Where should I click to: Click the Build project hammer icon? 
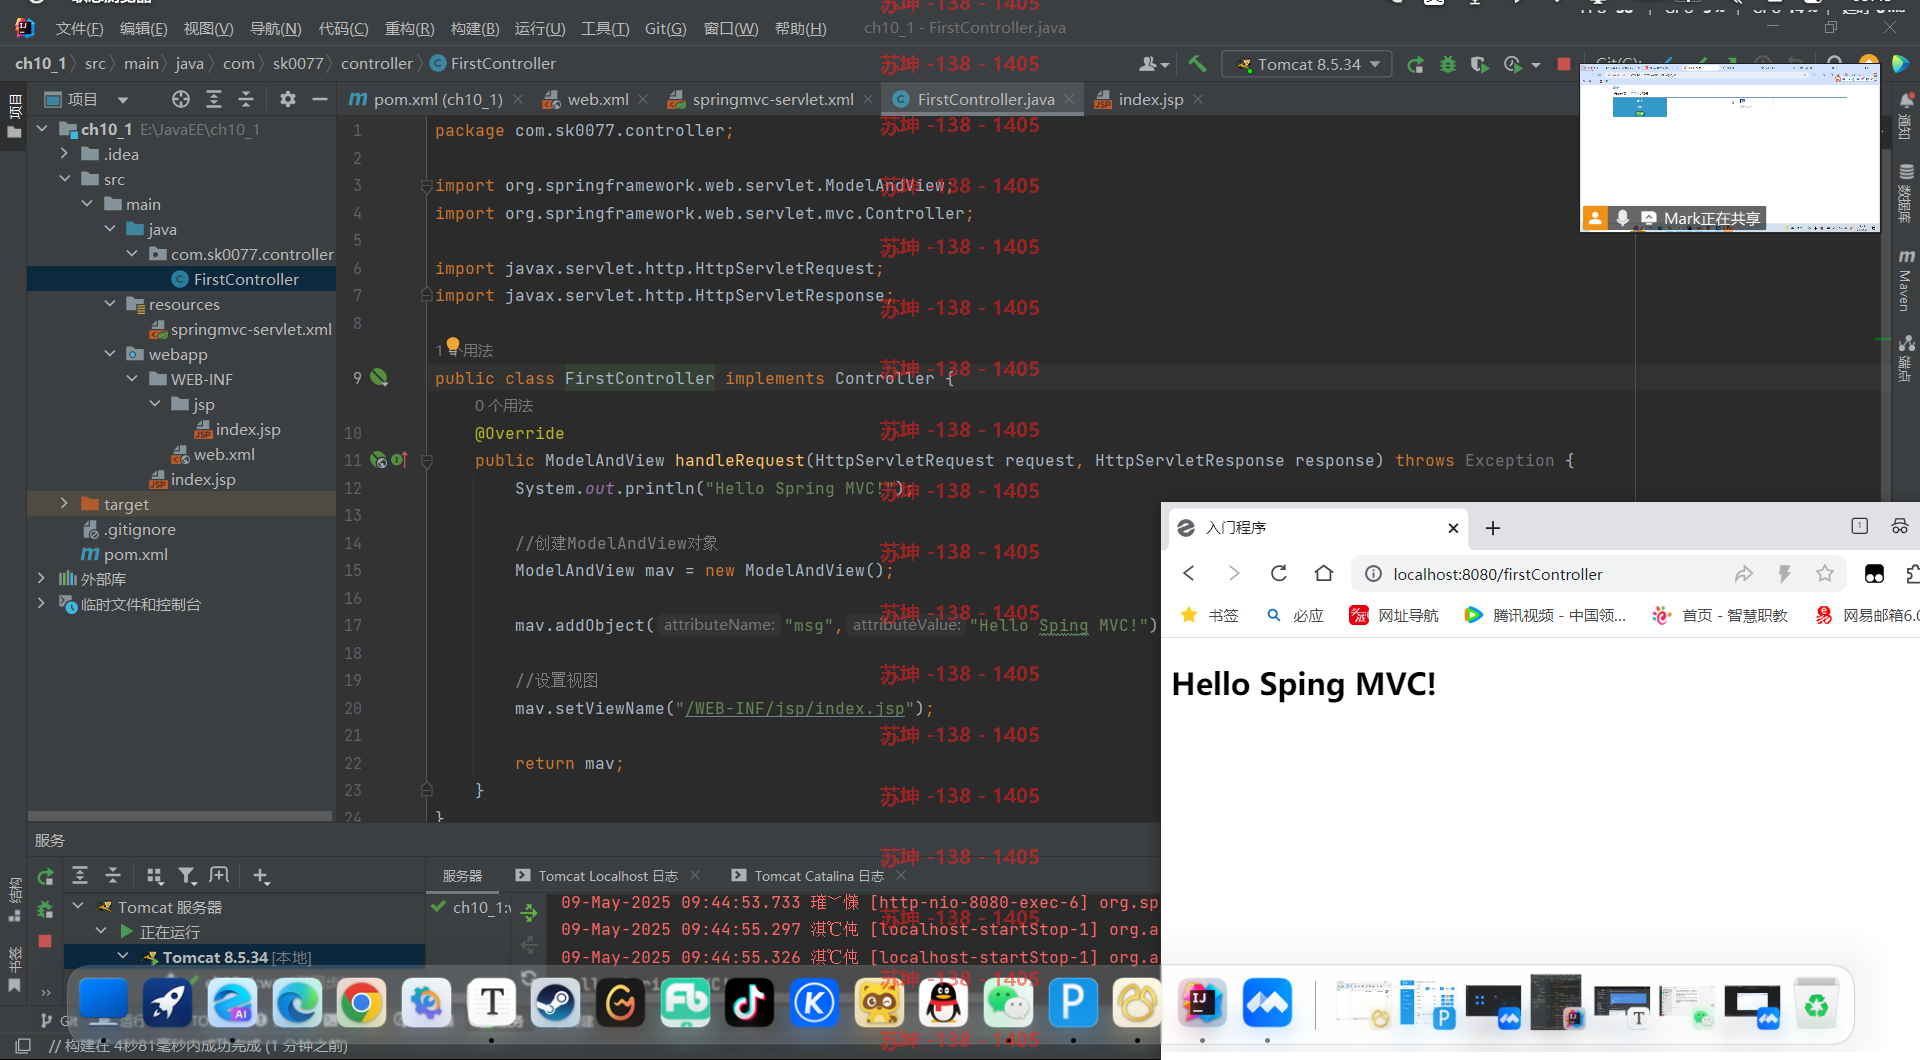pos(1197,64)
